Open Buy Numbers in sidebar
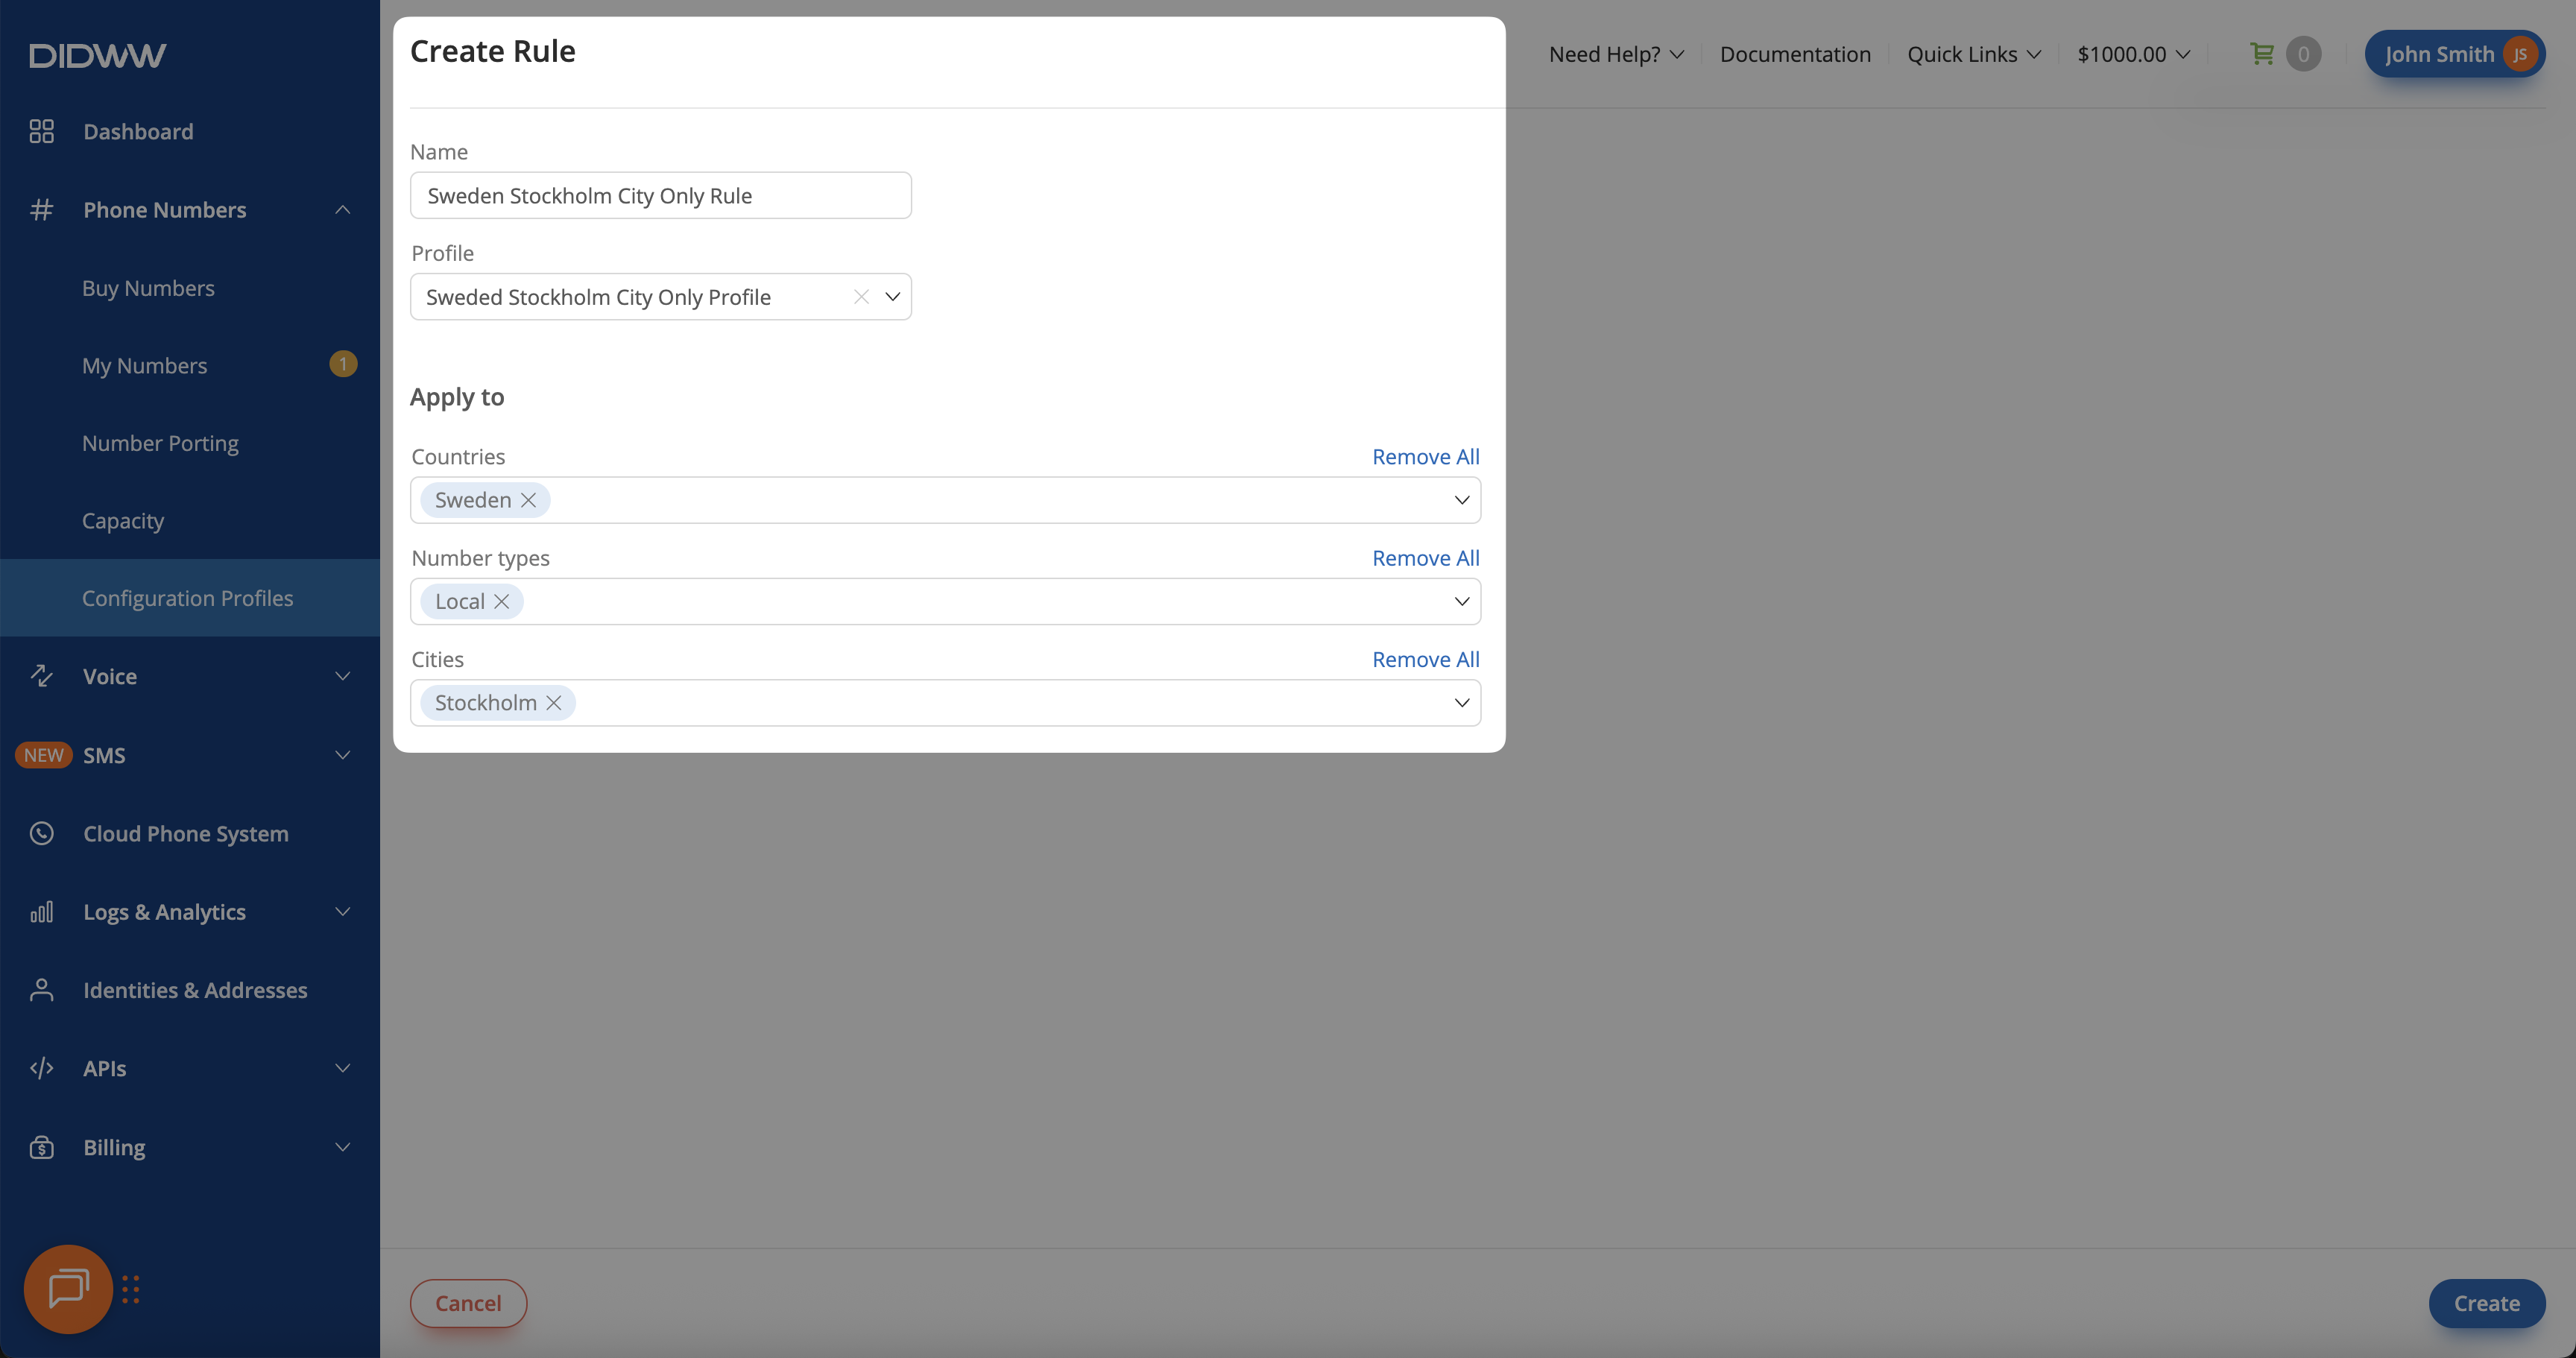The image size is (2576, 1358). click(148, 288)
